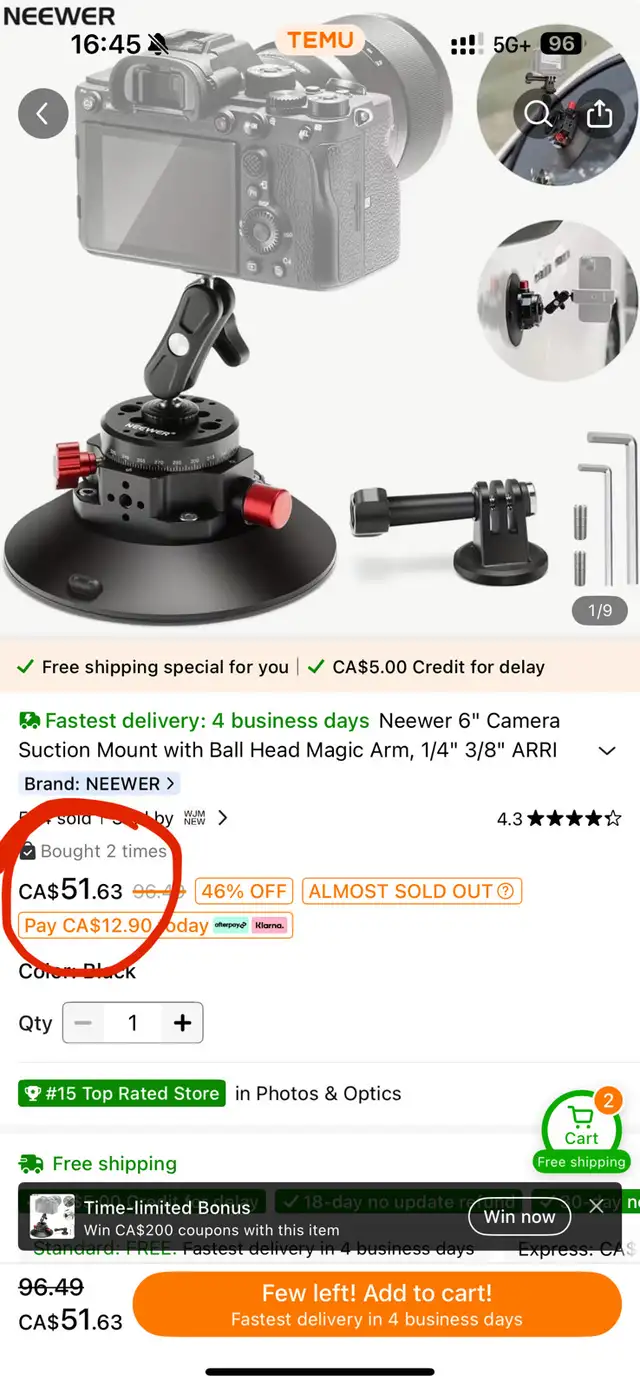This screenshot has width=640, height=1388.
Task: Tap the Klarna payment badge
Action: 269,925
